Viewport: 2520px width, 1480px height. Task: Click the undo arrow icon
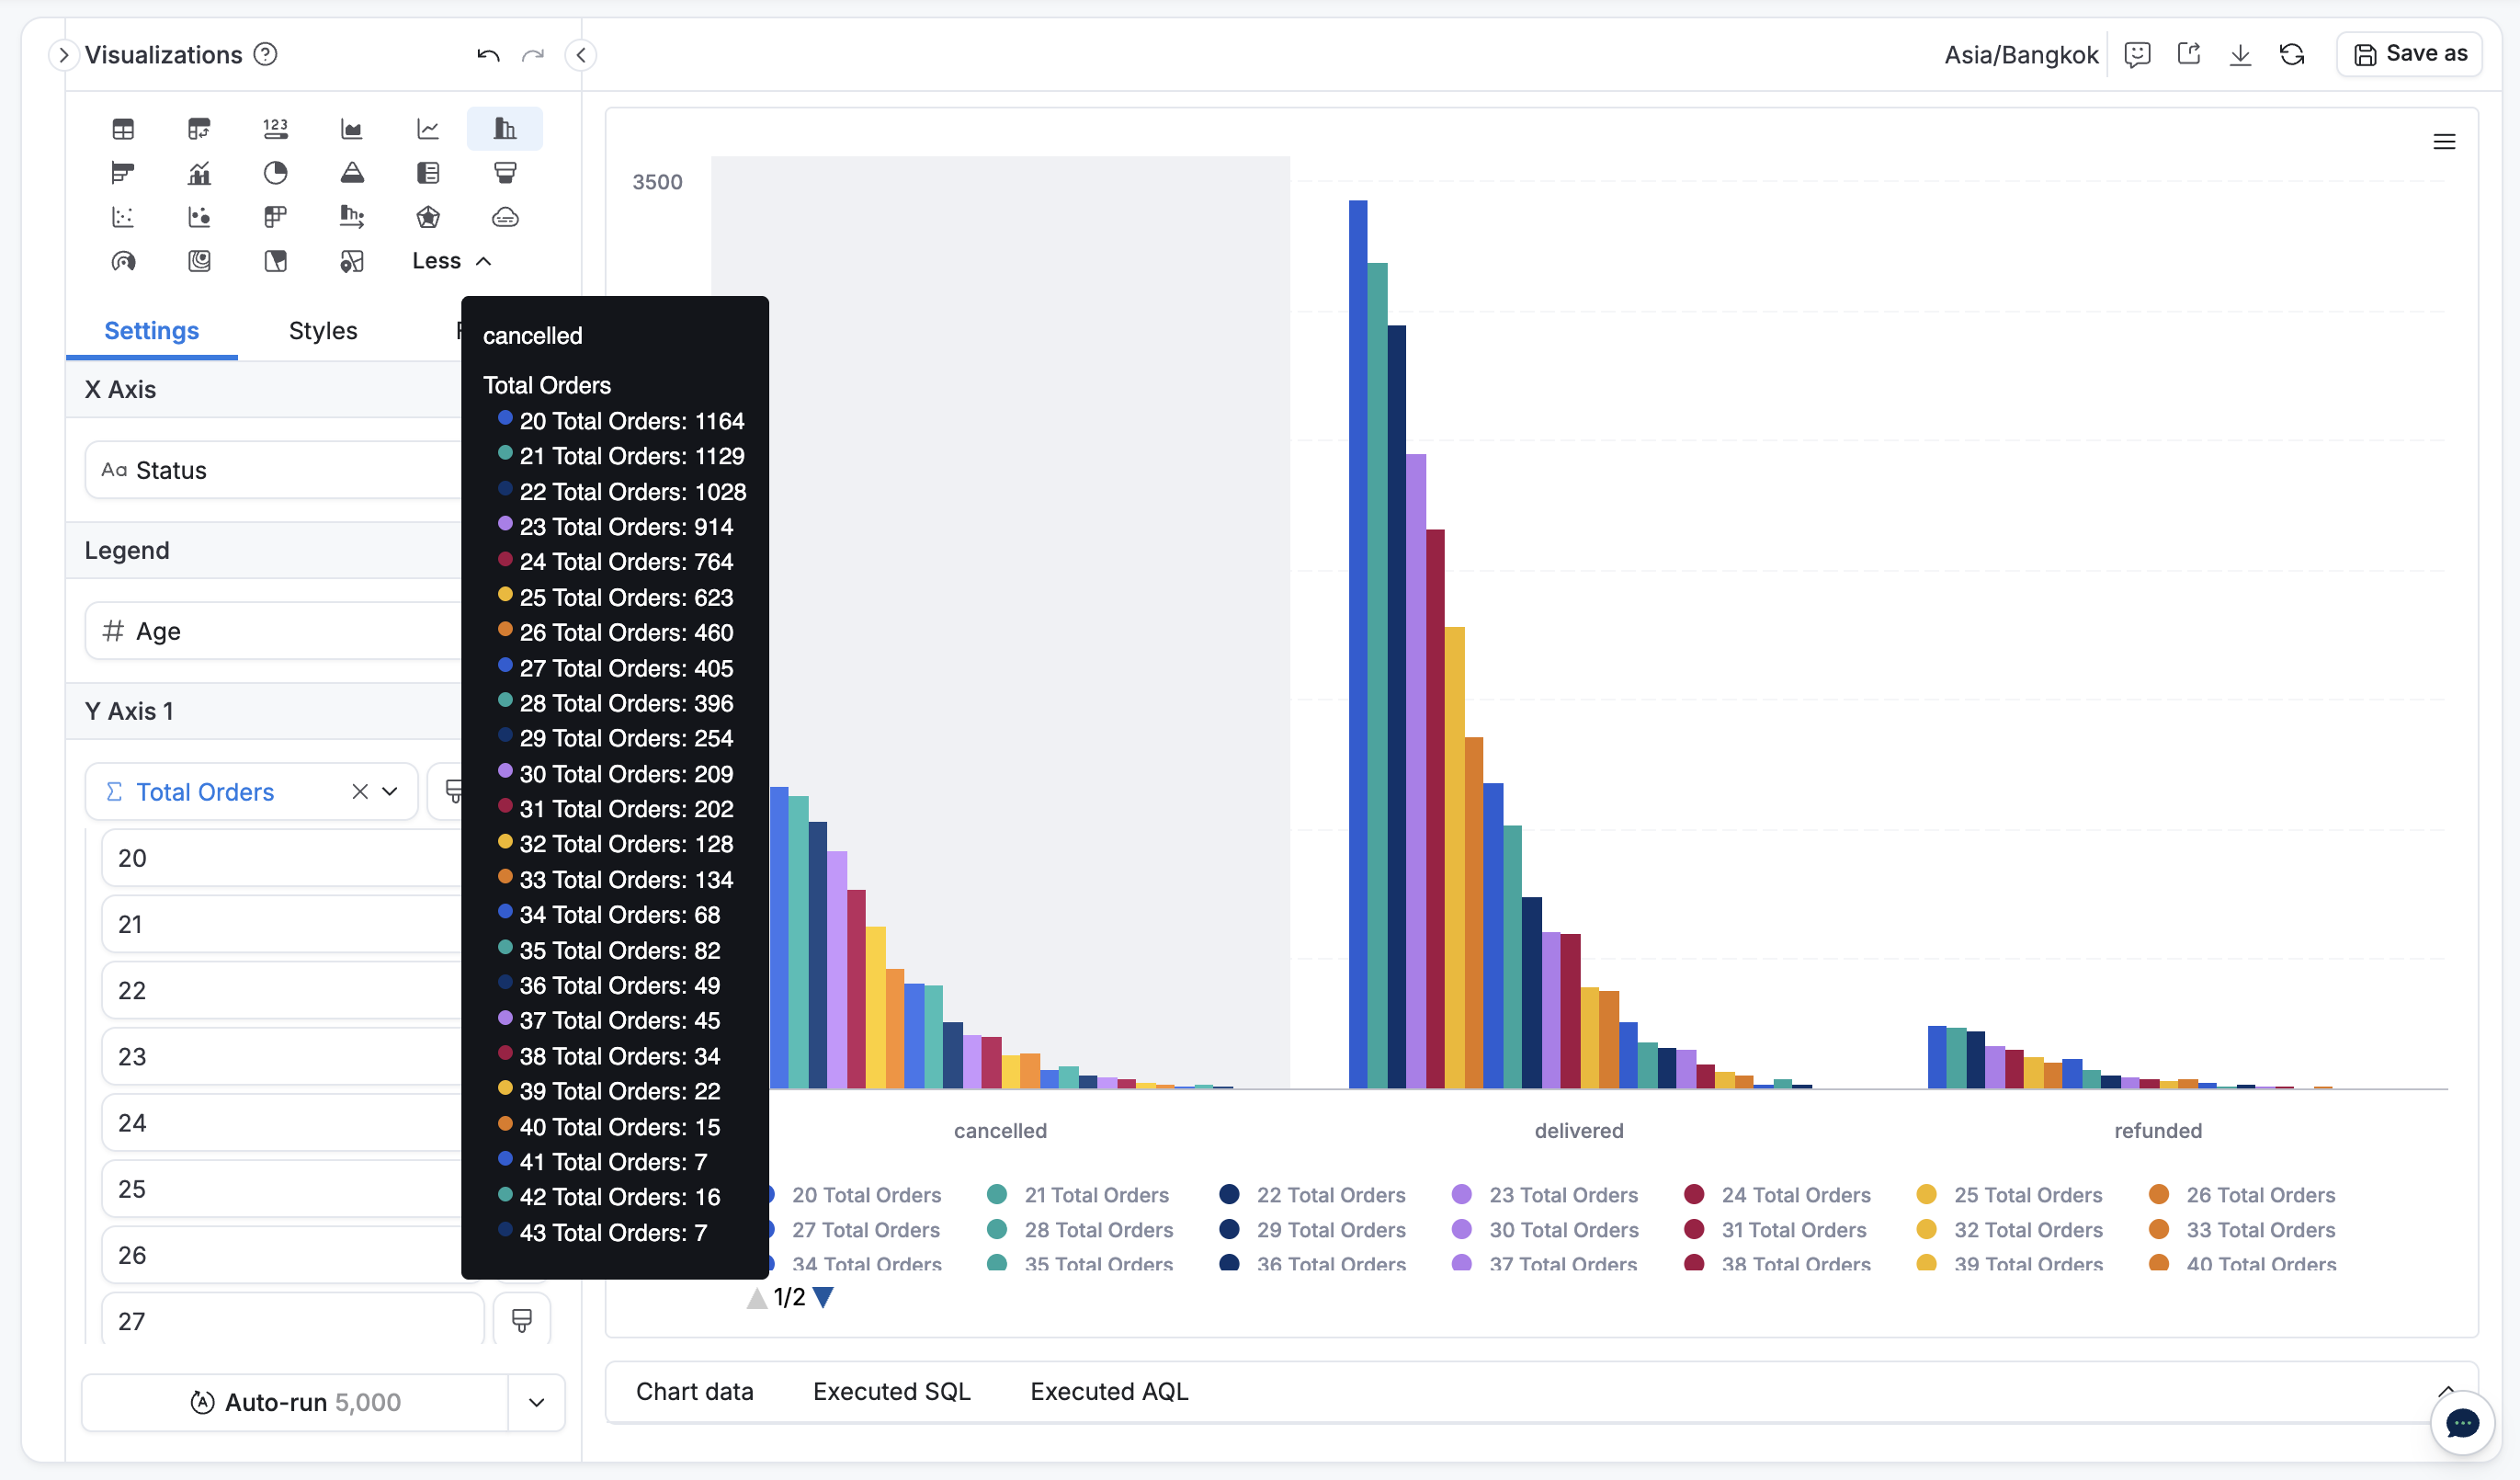[488, 55]
